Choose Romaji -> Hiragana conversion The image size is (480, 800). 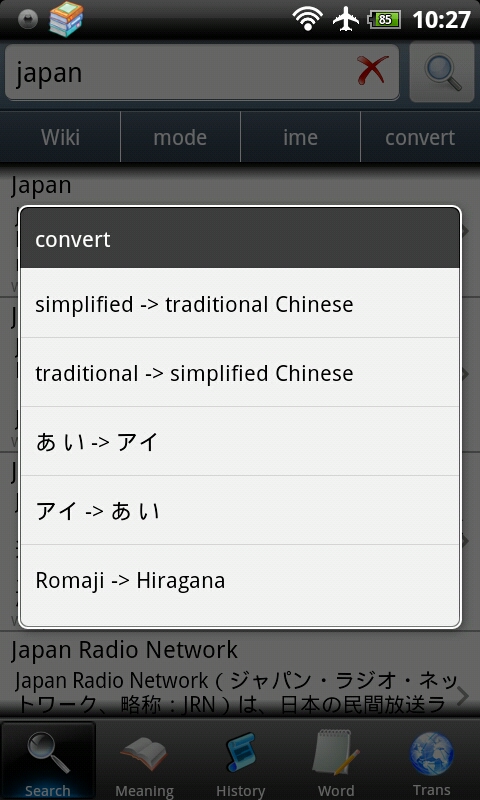(240, 580)
